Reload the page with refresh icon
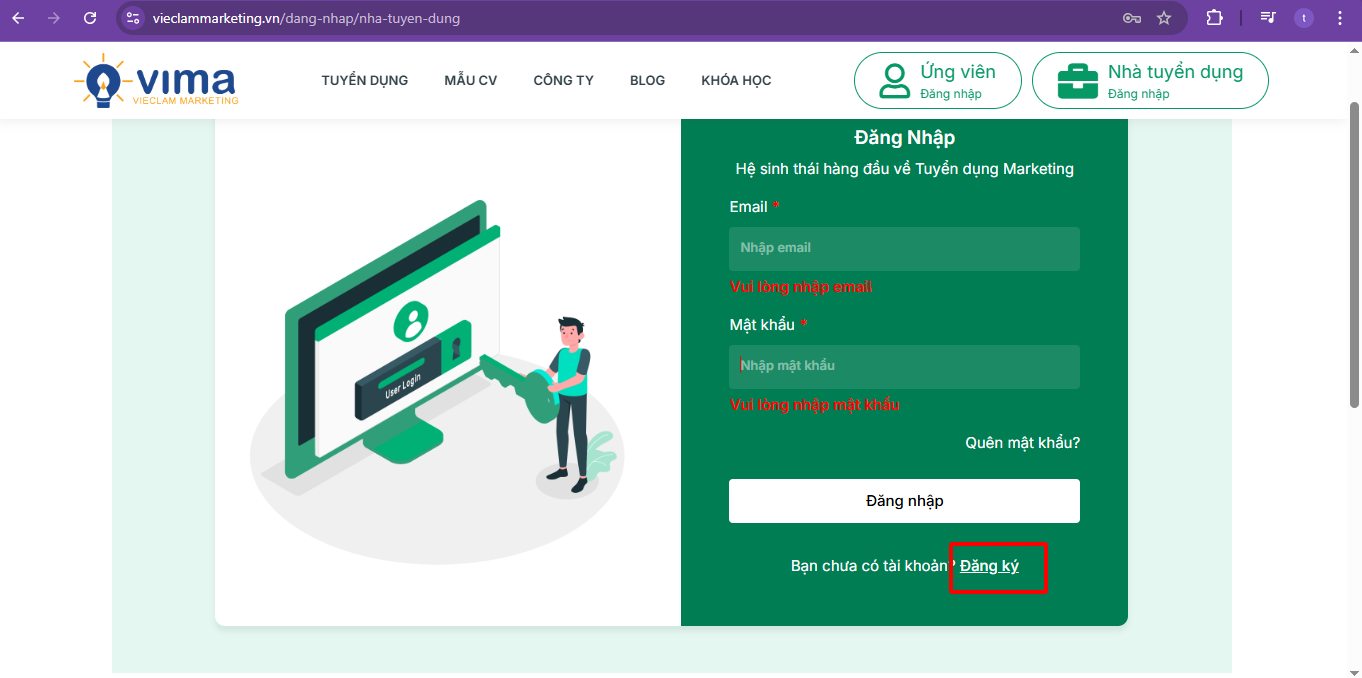Screen dimensions: 1362x678 coord(90,18)
